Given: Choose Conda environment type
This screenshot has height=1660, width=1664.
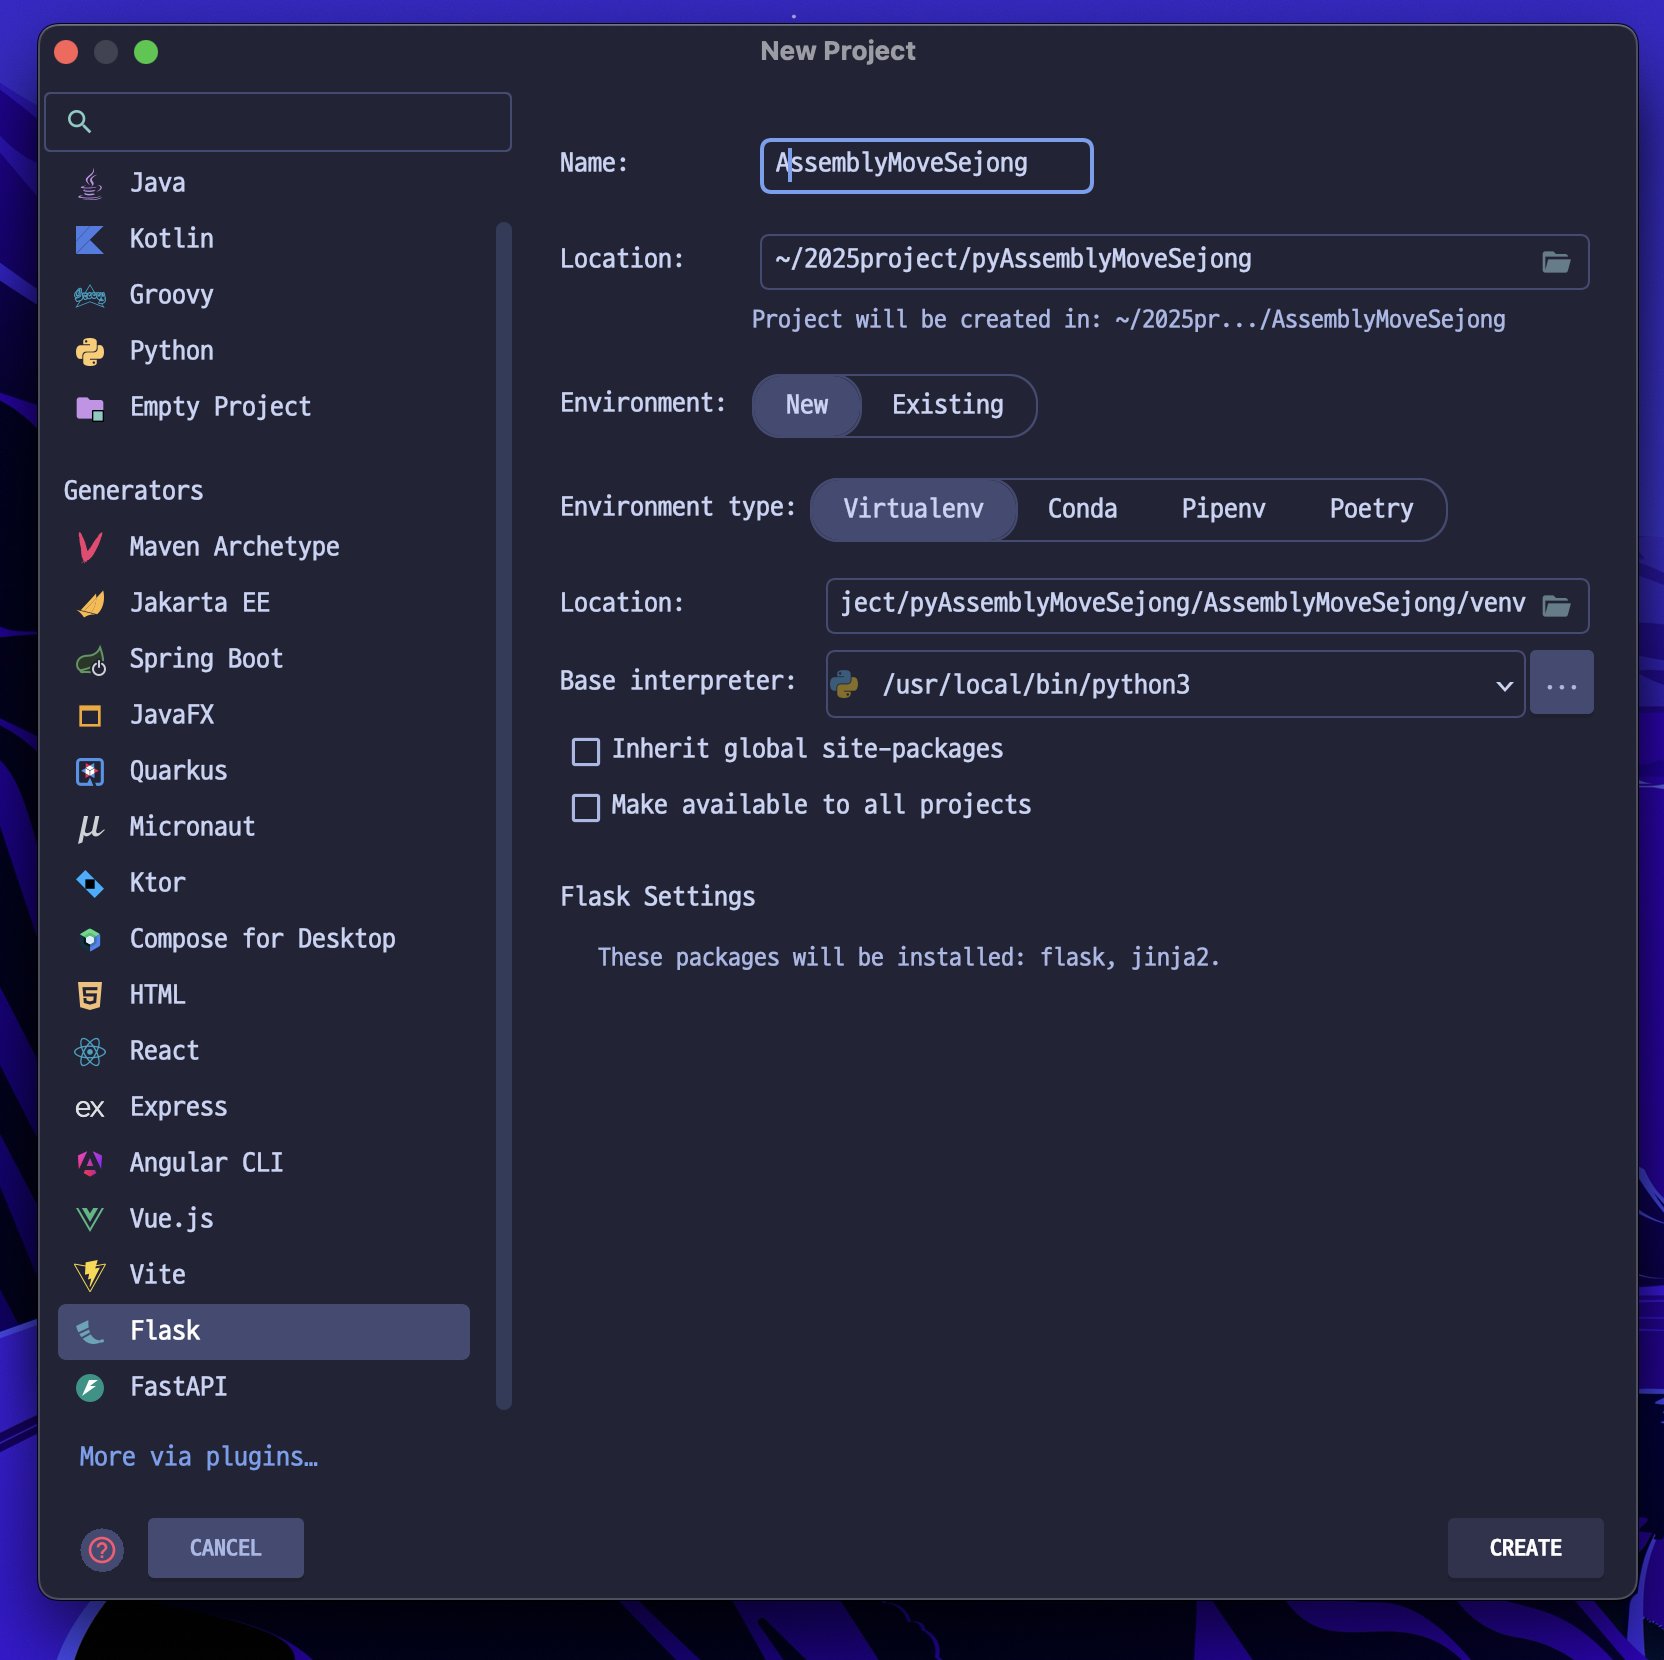Looking at the screenshot, I should pyautogui.click(x=1082, y=509).
